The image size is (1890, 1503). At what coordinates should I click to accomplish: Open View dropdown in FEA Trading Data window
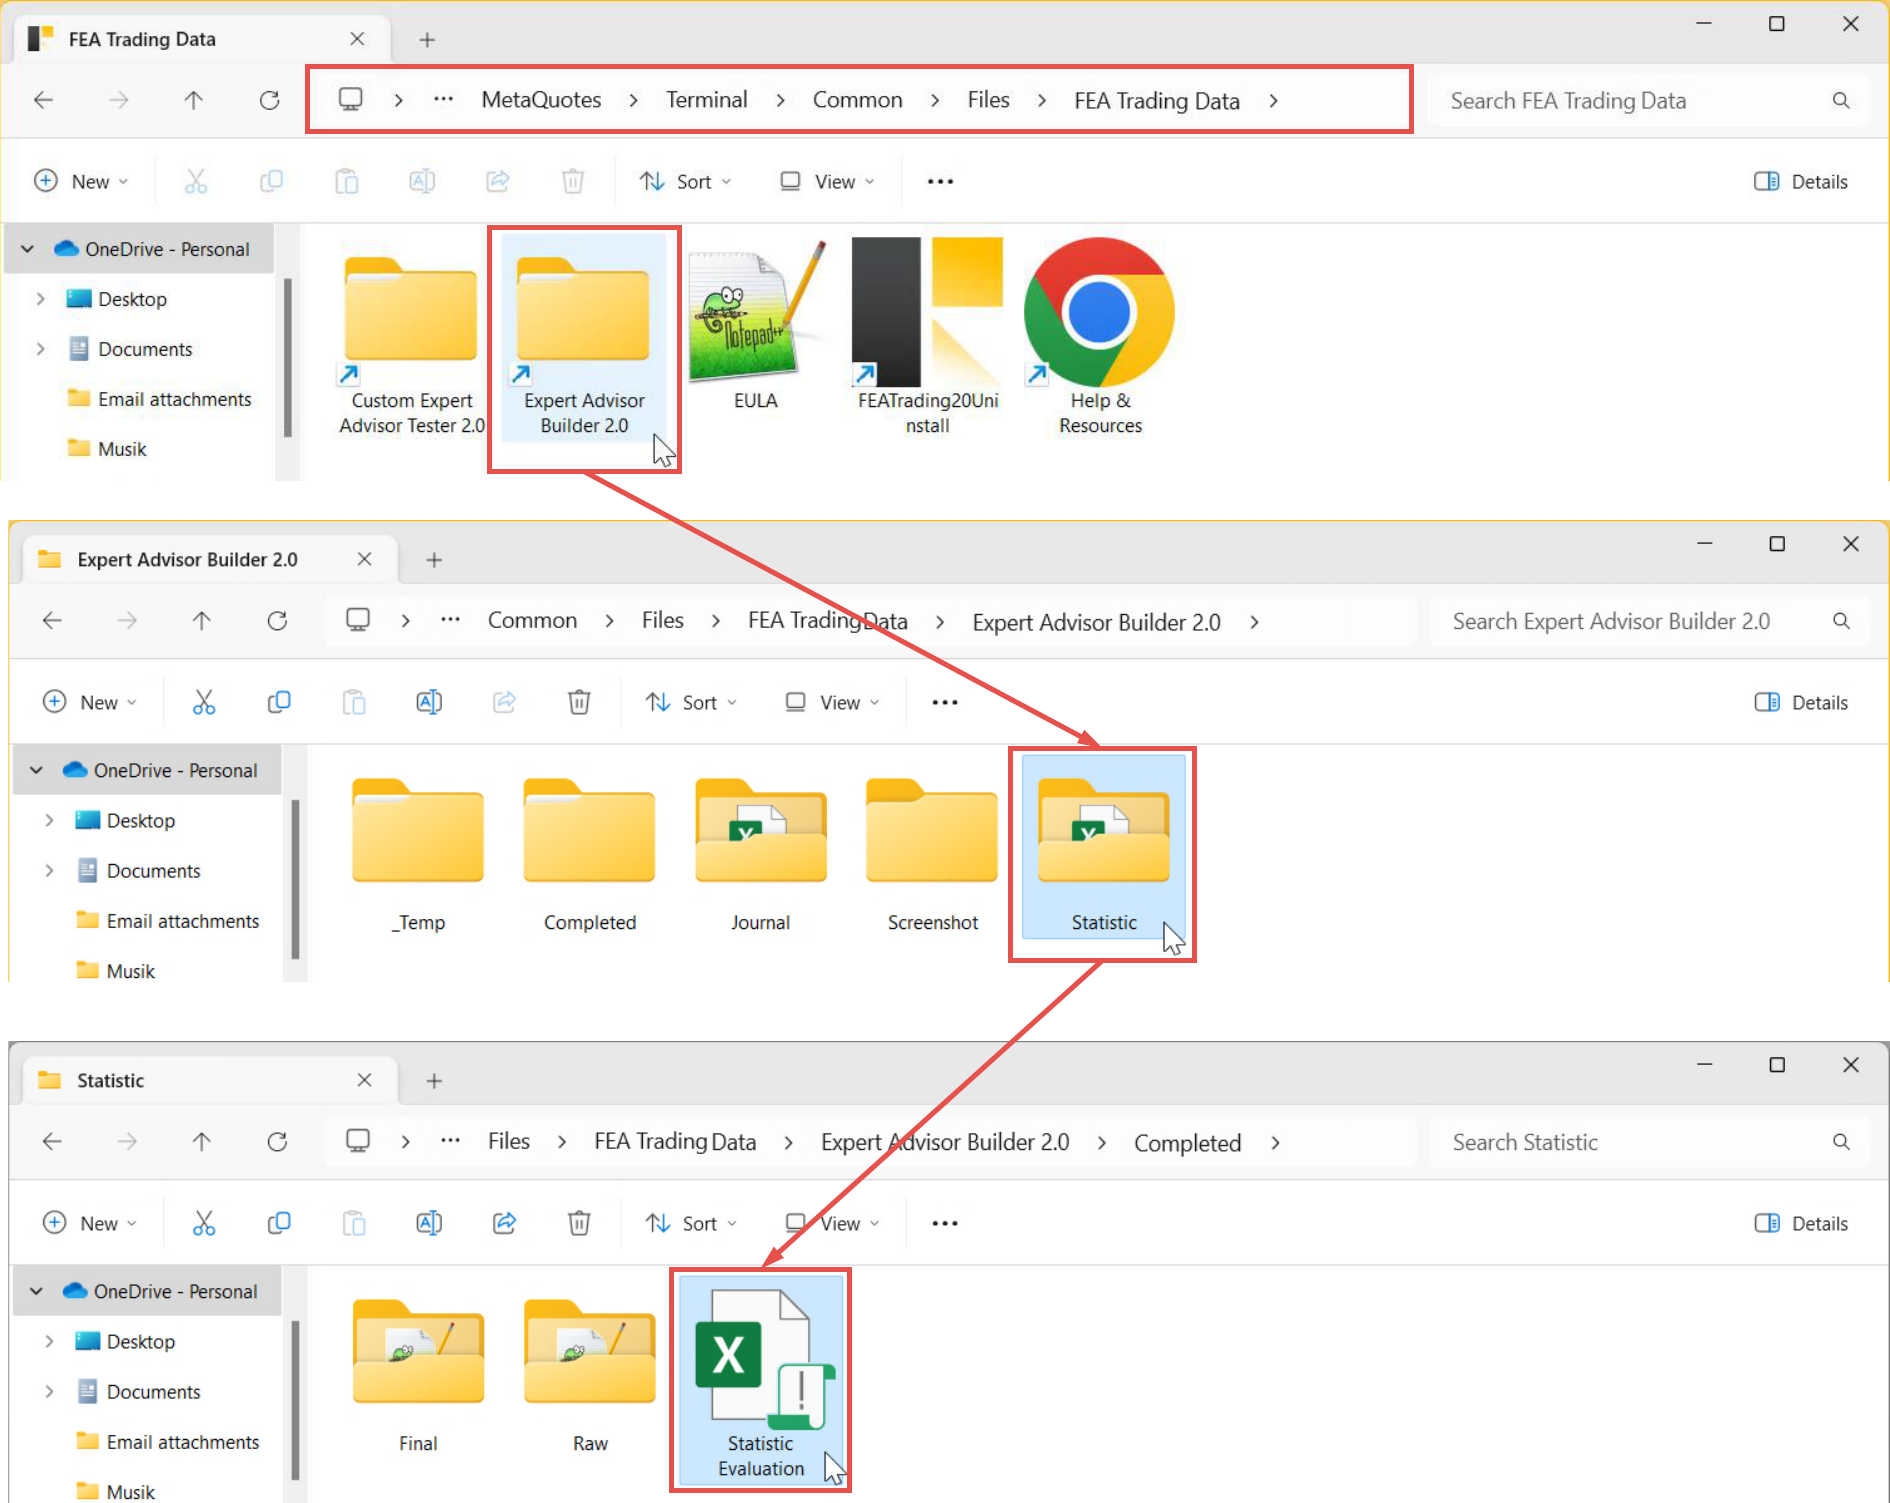point(828,181)
